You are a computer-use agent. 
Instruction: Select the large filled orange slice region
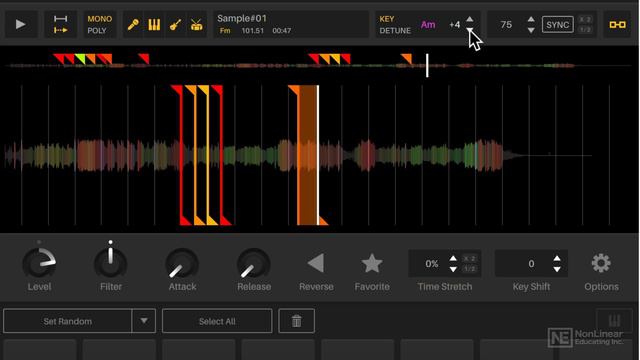(308, 155)
